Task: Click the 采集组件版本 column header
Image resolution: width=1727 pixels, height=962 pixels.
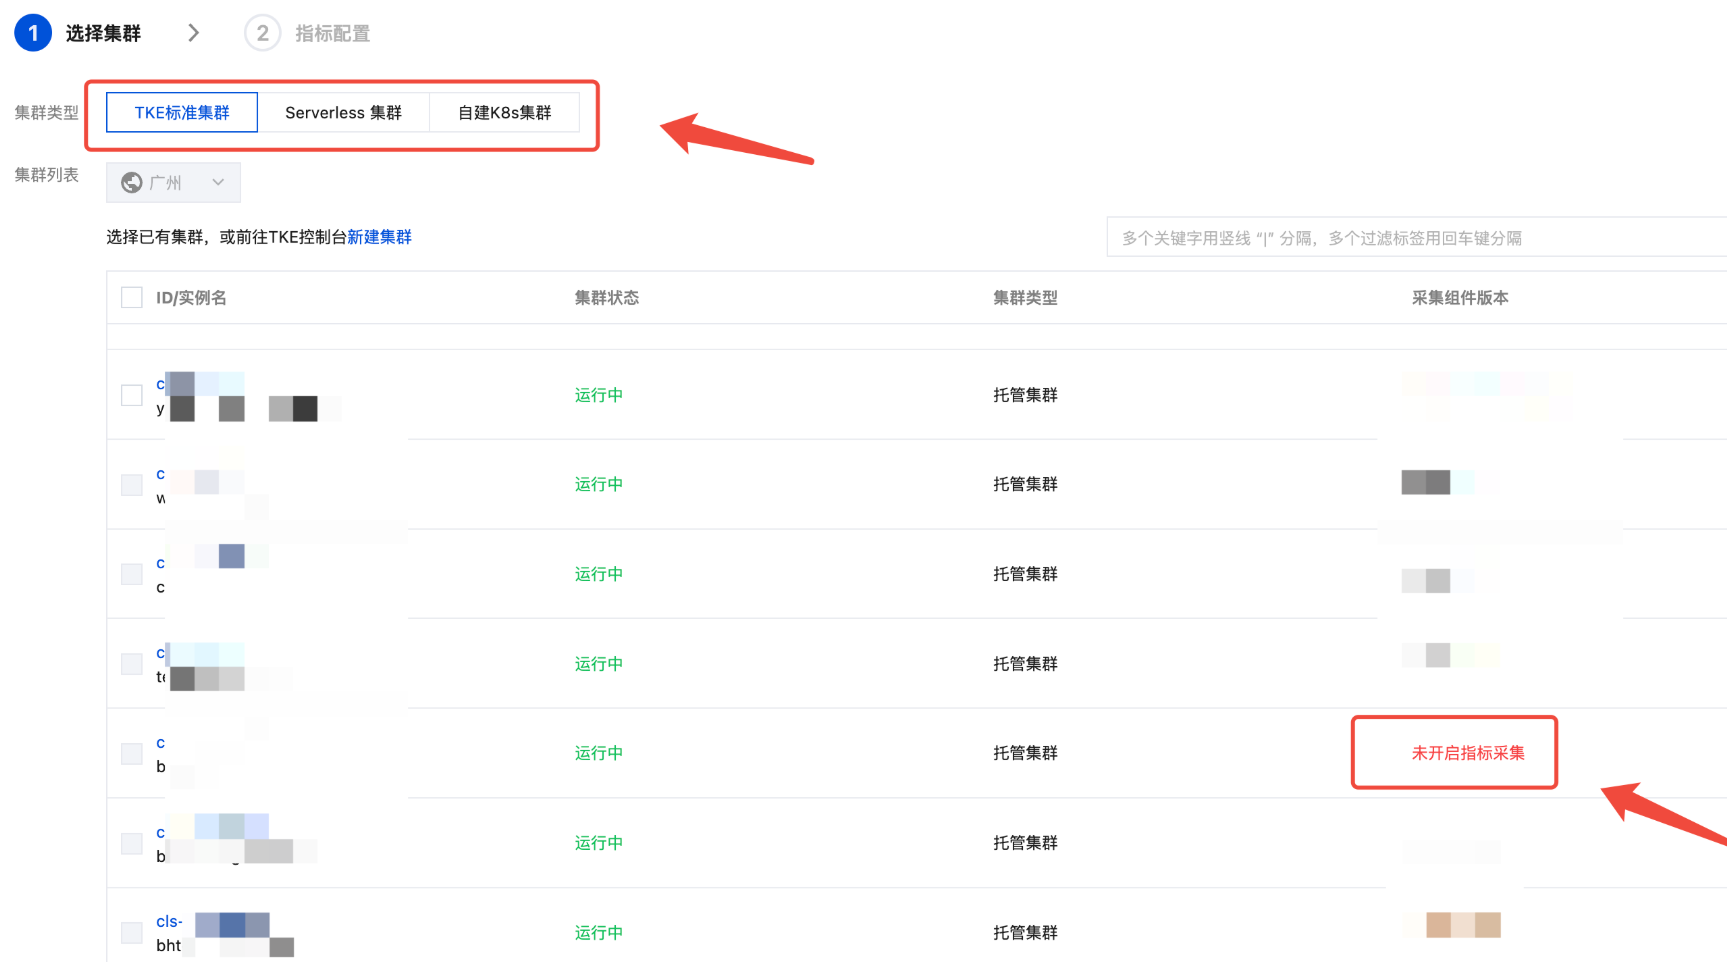Action: pos(1459,298)
